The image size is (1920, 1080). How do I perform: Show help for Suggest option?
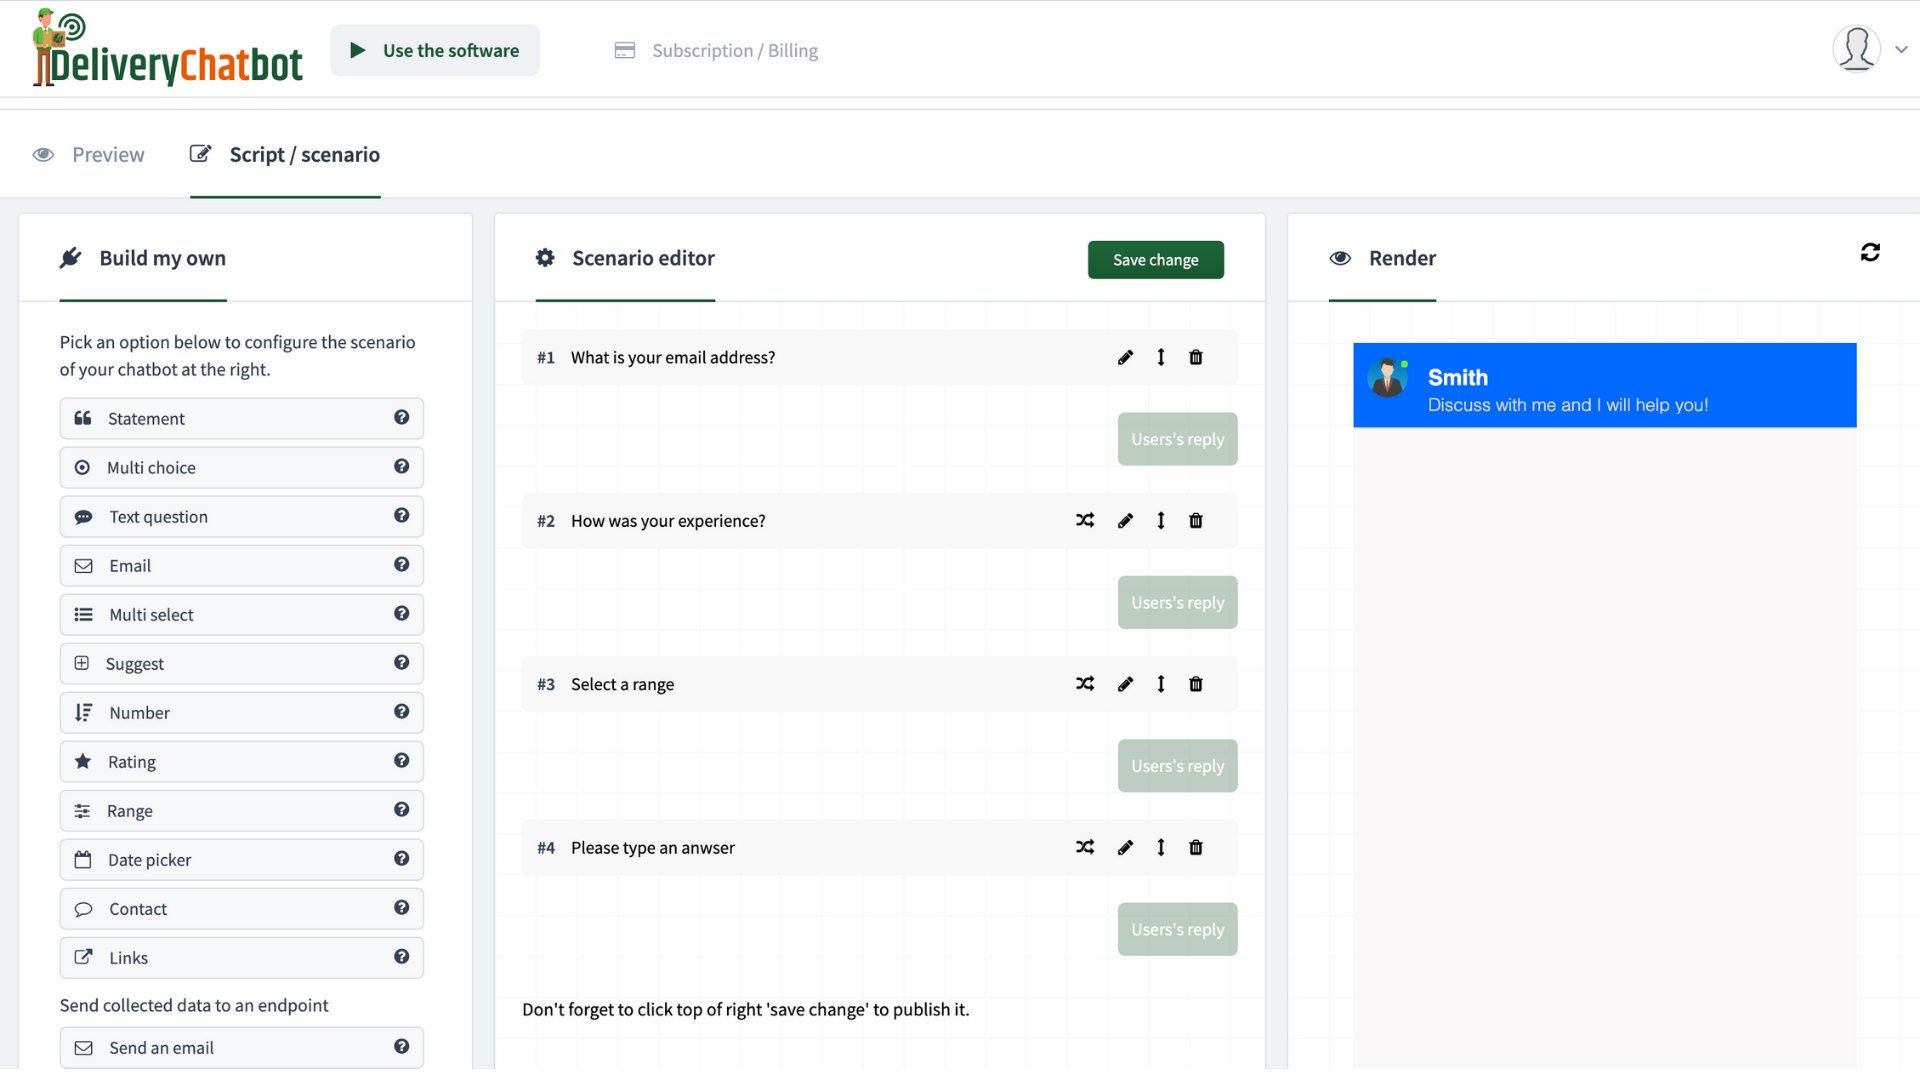[401, 662]
